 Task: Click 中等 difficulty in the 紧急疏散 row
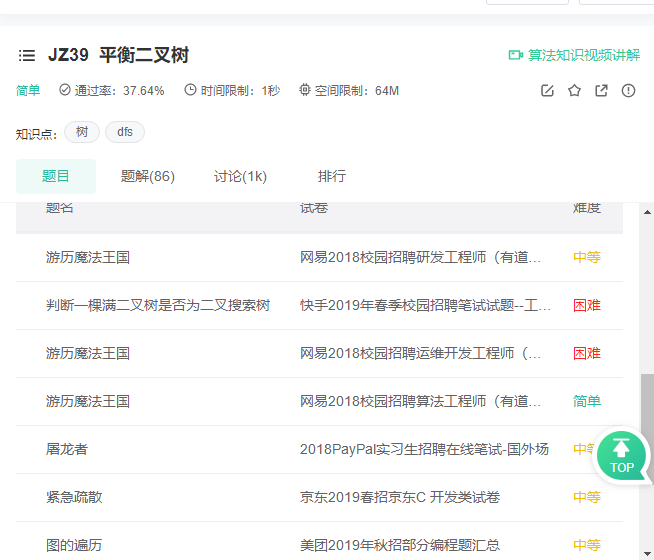(x=587, y=497)
